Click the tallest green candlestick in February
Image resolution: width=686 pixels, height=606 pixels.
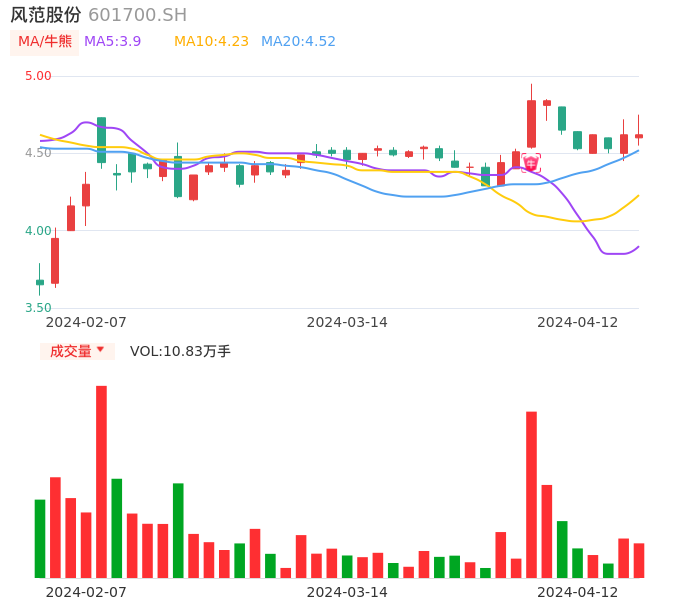tap(101, 140)
